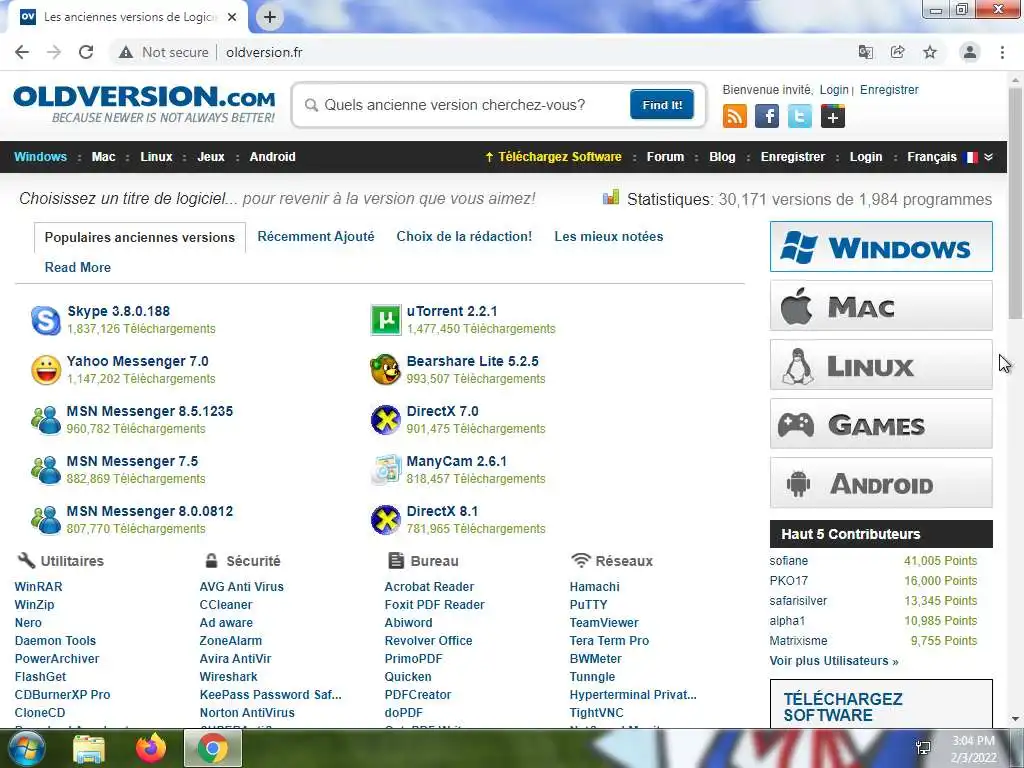Image resolution: width=1024 pixels, height=768 pixels.
Task: Bookmark this page with star icon
Action: point(930,52)
